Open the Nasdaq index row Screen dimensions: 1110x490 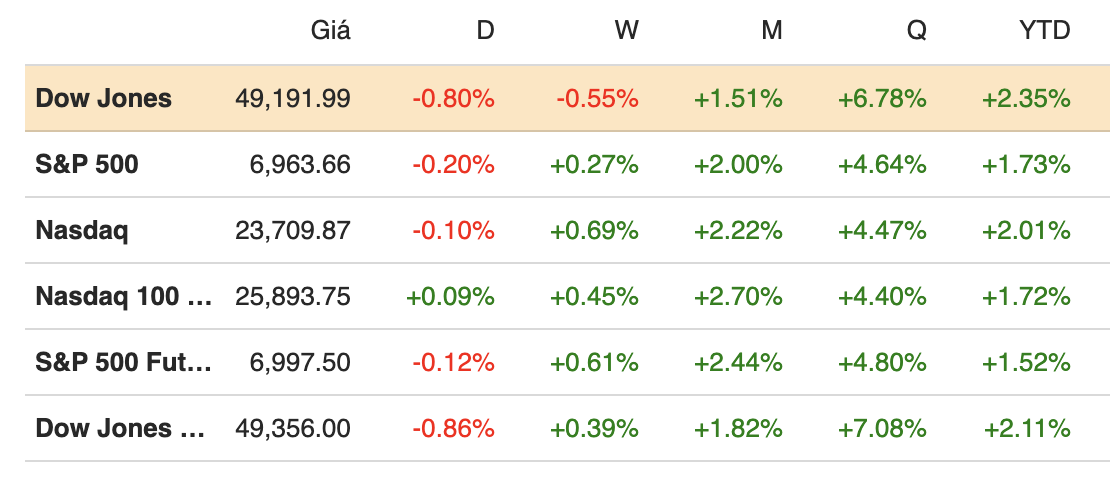(82, 230)
